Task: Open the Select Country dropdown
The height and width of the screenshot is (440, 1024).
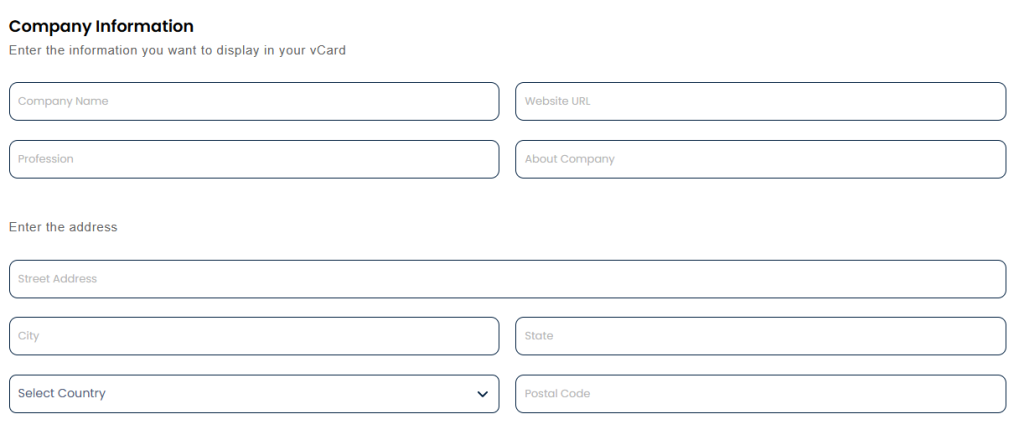Action: point(254,394)
